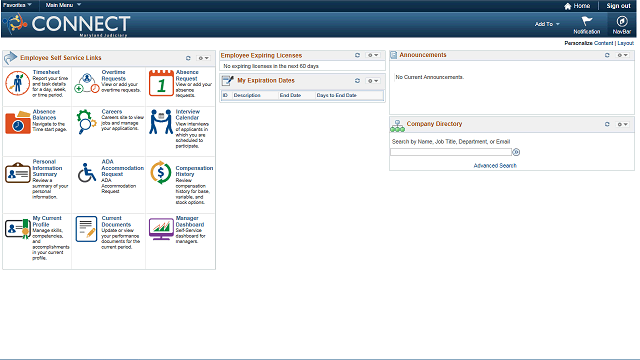
Task: Open the Overtime Requests icon
Action: click(x=87, y=83)
